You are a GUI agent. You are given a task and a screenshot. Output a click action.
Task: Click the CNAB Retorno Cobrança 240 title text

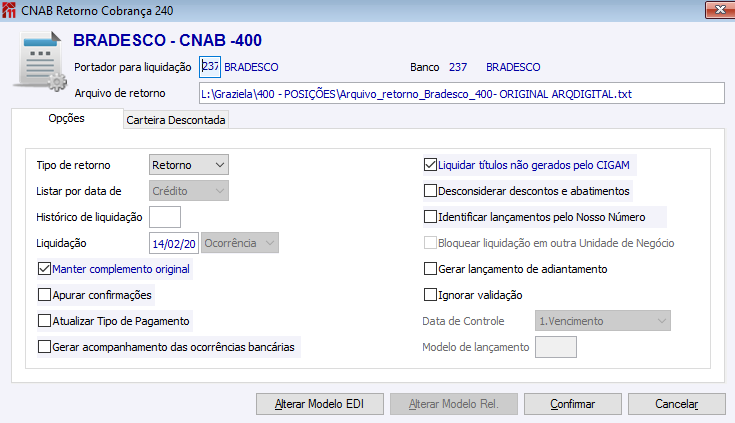point(97,10)
